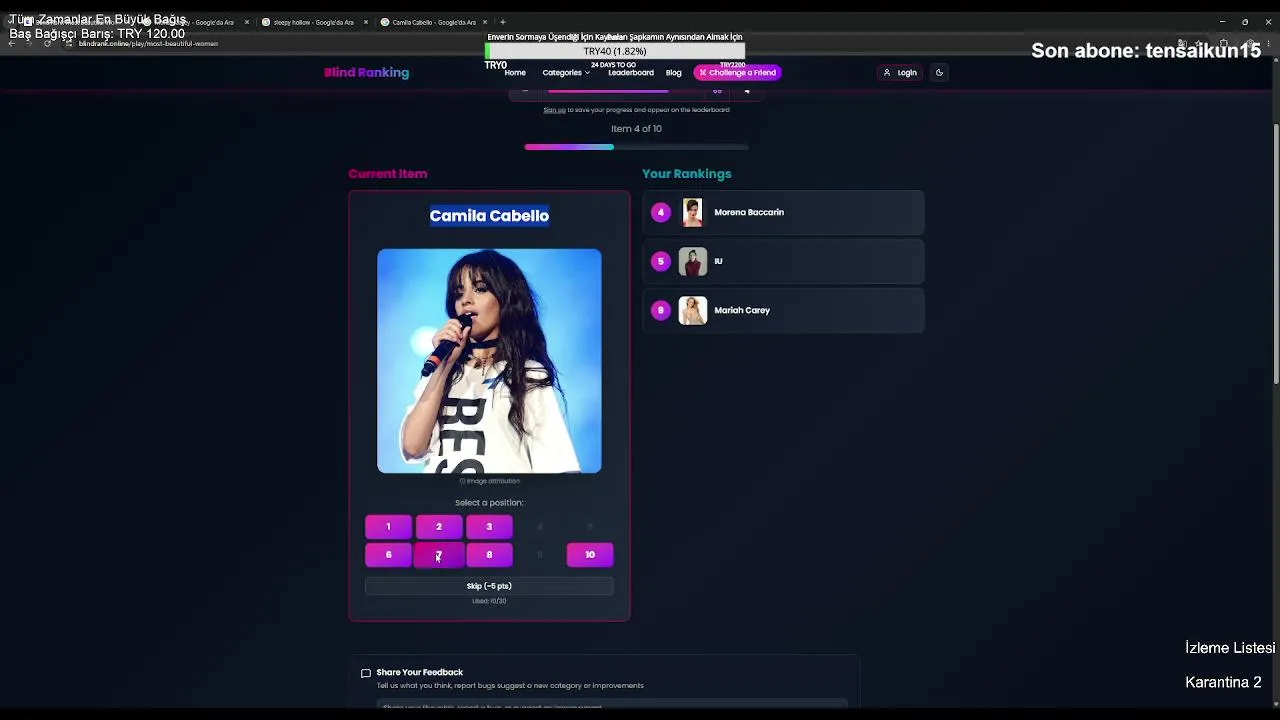Choose position 2 for the current item

[439, 527]
